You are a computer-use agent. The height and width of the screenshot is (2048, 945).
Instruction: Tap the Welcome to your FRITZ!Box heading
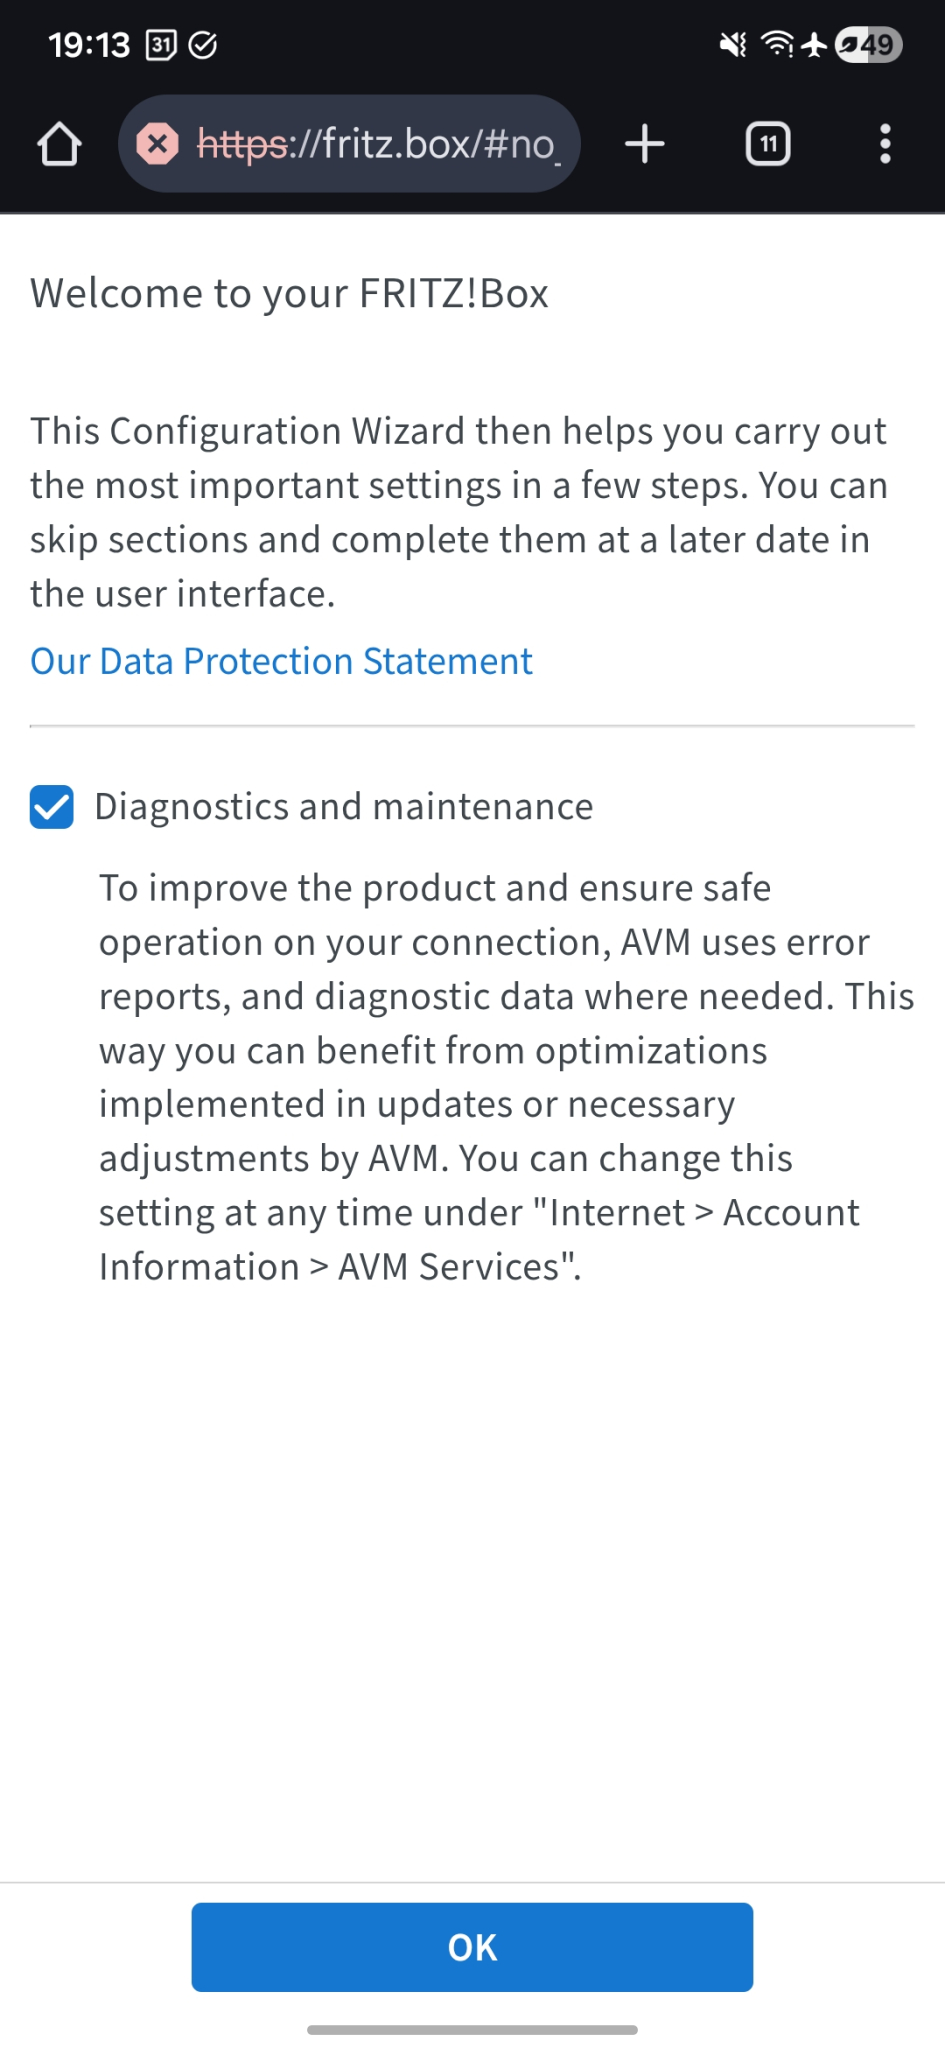pyautogui.click(x=289, y=294)
